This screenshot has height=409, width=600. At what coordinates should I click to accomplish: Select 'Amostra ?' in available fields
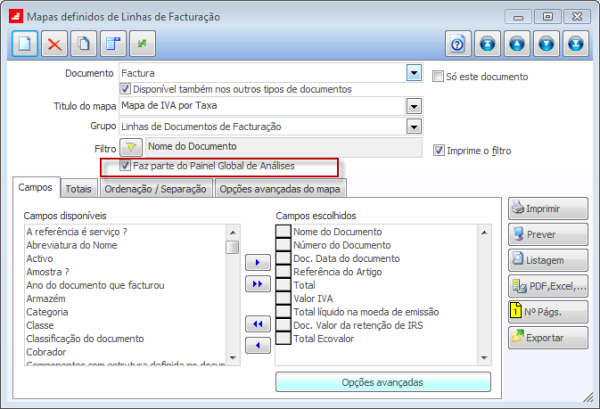point(47,272)
